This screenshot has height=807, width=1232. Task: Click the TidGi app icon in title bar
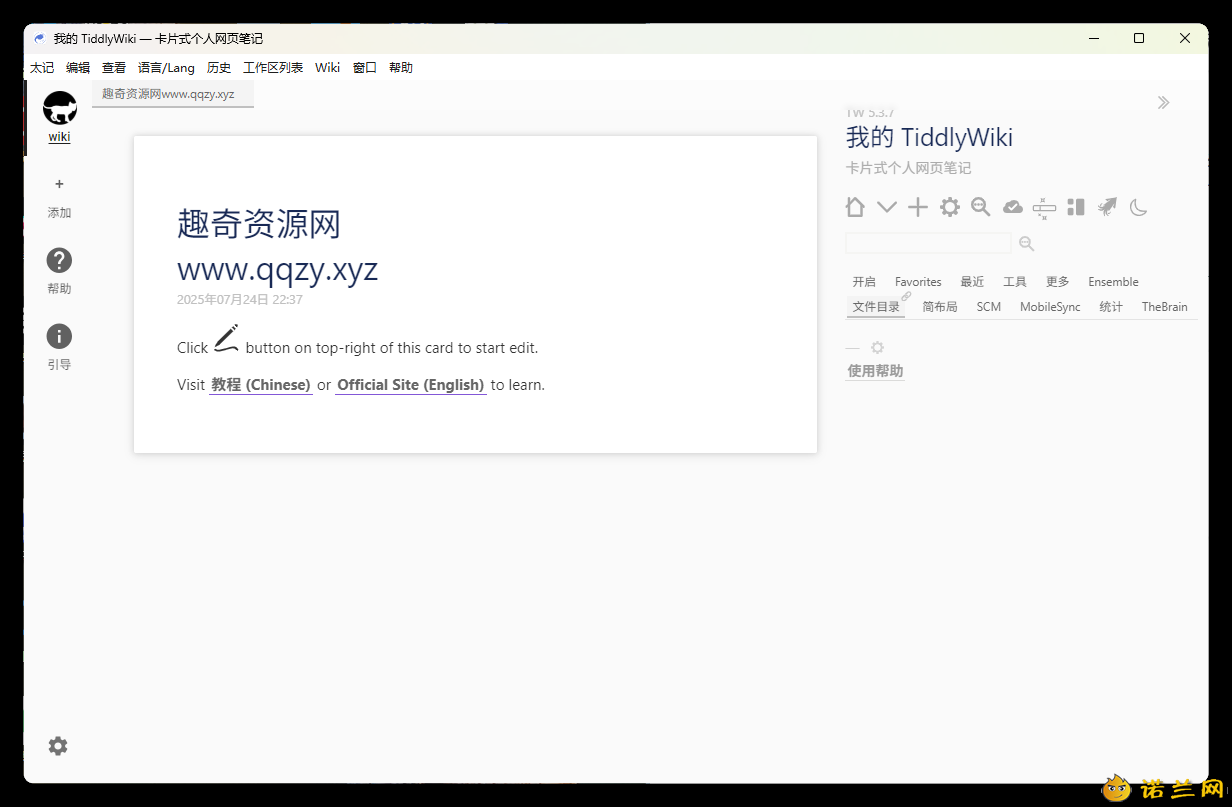[x=39, y=38]
